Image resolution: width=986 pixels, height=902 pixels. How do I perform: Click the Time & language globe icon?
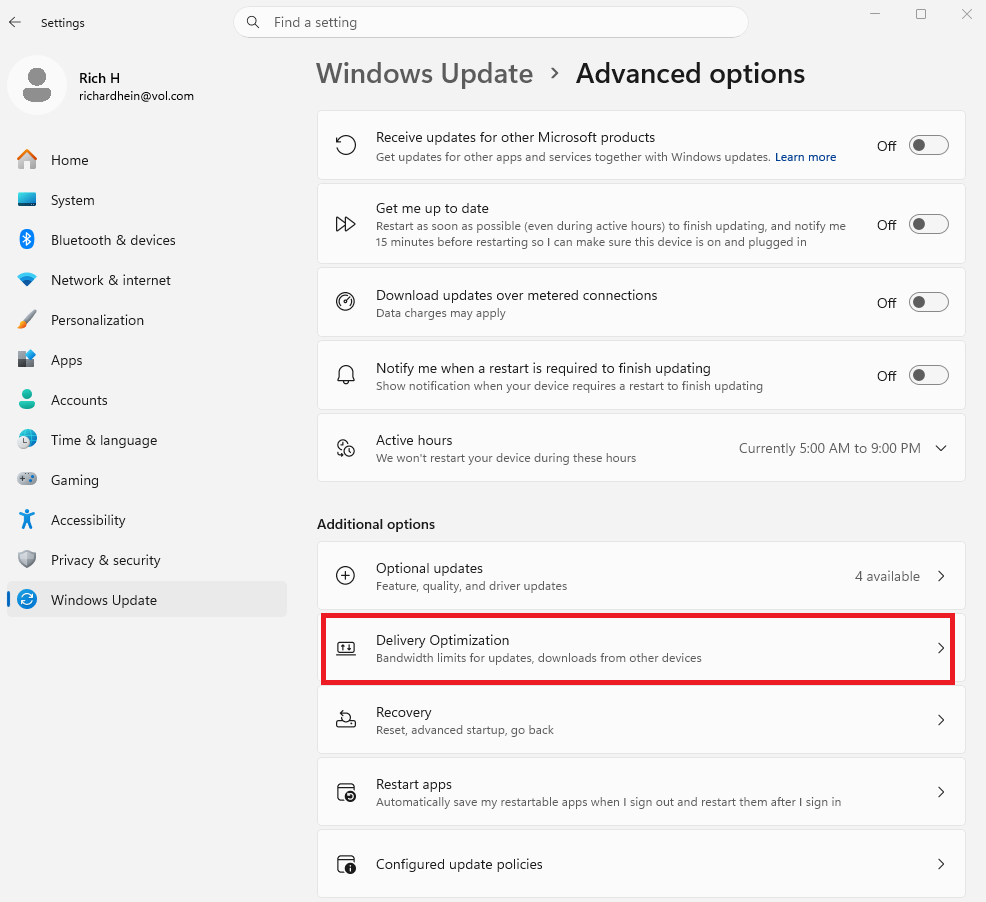27,439
